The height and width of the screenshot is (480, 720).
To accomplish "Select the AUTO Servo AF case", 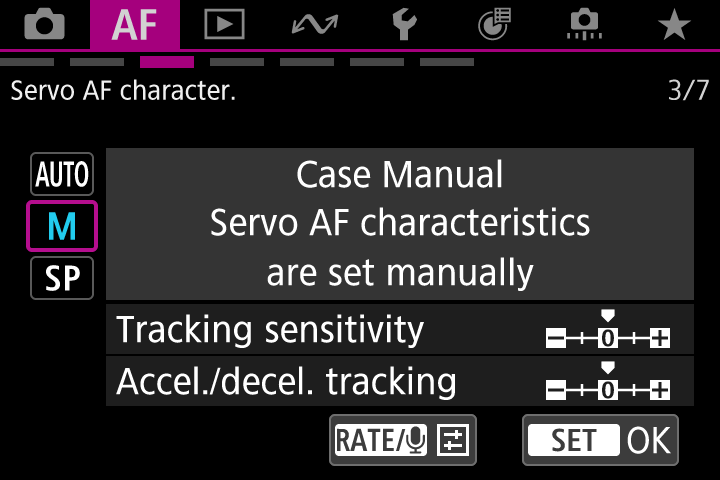I will [x=62, y=176].
